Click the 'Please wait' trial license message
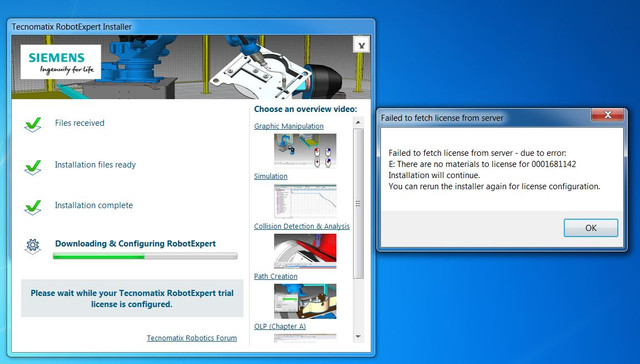Image resolution: width=640 pixels, height=364 pixels. pos(132,298)
